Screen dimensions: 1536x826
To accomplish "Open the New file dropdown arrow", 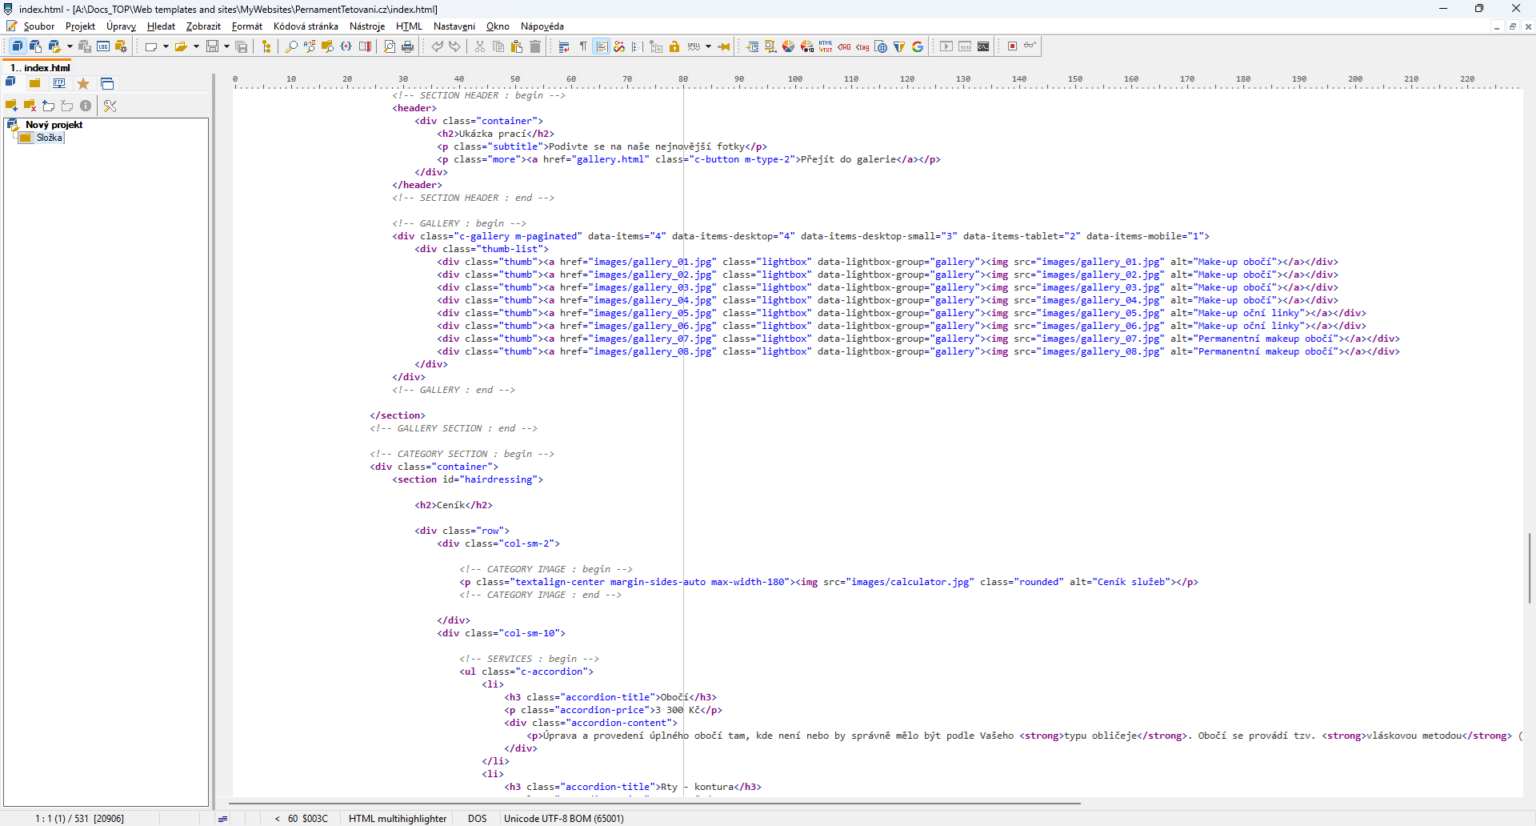I will 166,46.
